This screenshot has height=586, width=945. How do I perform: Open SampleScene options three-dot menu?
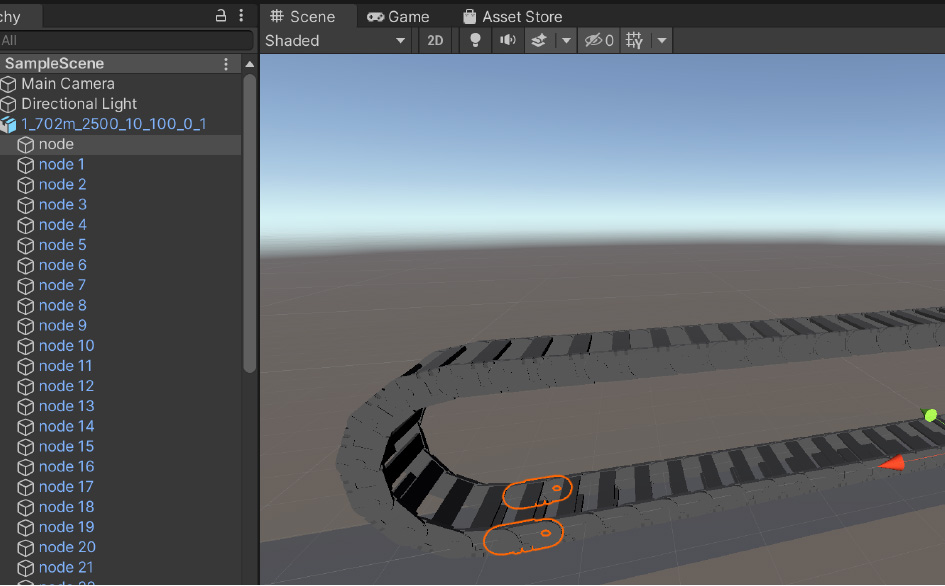pyautogui.click(x=226, y=64)
